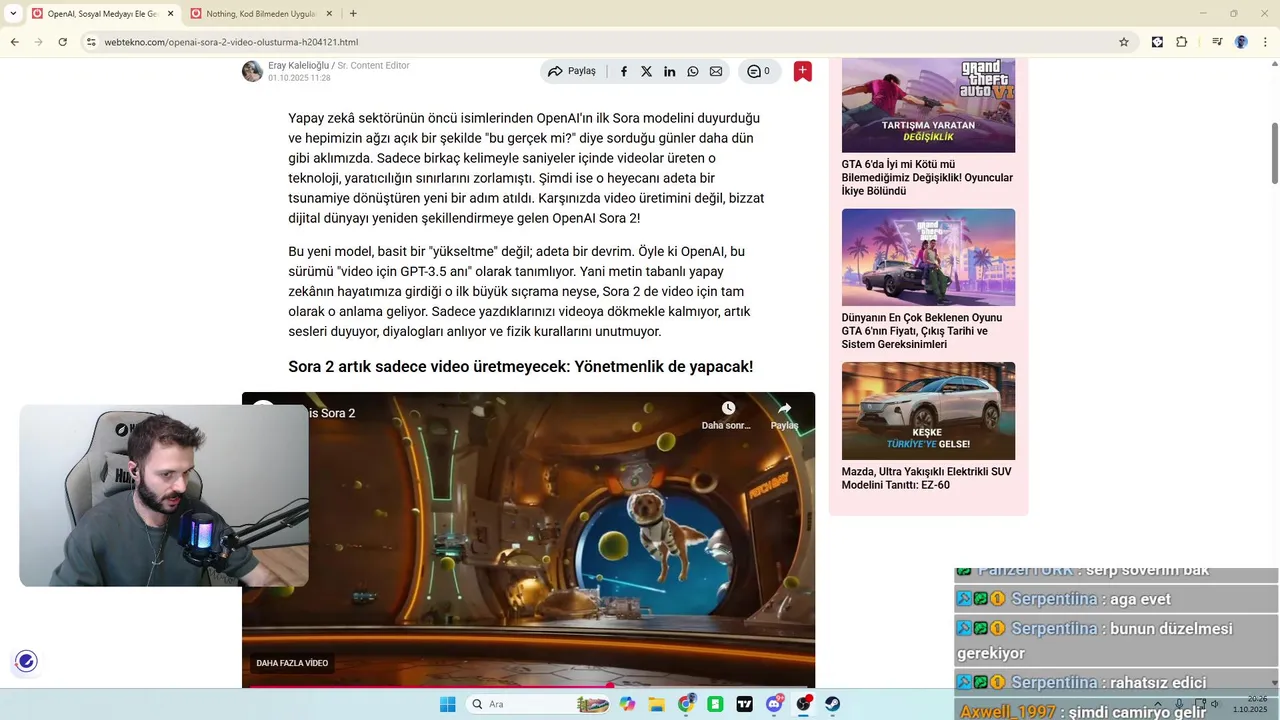Click the Sora 2 artık sadece video heading
Image resolution: width=1280 pixels, height=720 pixels.
[520, 367]
